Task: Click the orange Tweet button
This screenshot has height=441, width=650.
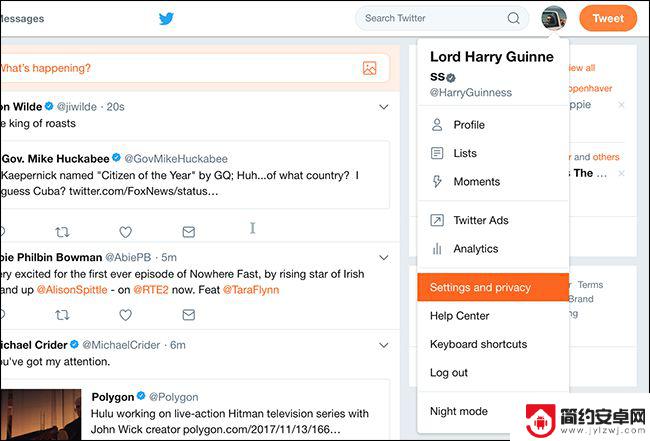Action: [608, 18]
